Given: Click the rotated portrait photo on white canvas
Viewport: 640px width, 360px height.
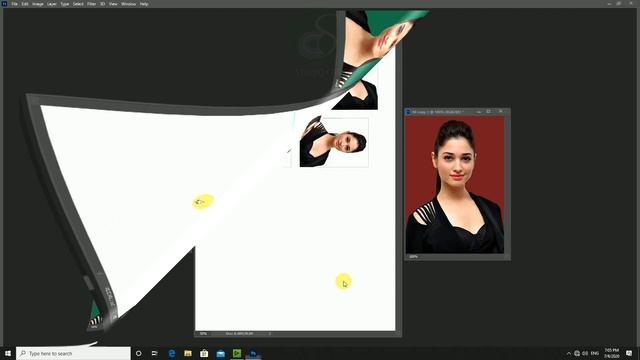Looking at the screenshot, I should pyautogui.click(x=334, y=142).
